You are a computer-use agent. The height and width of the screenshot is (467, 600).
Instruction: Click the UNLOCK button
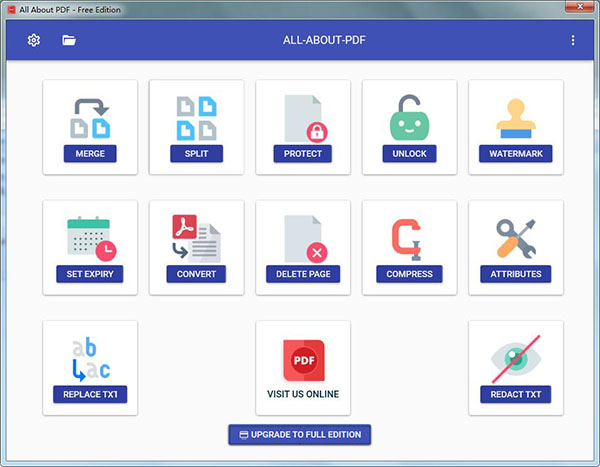tap(409, 153)
